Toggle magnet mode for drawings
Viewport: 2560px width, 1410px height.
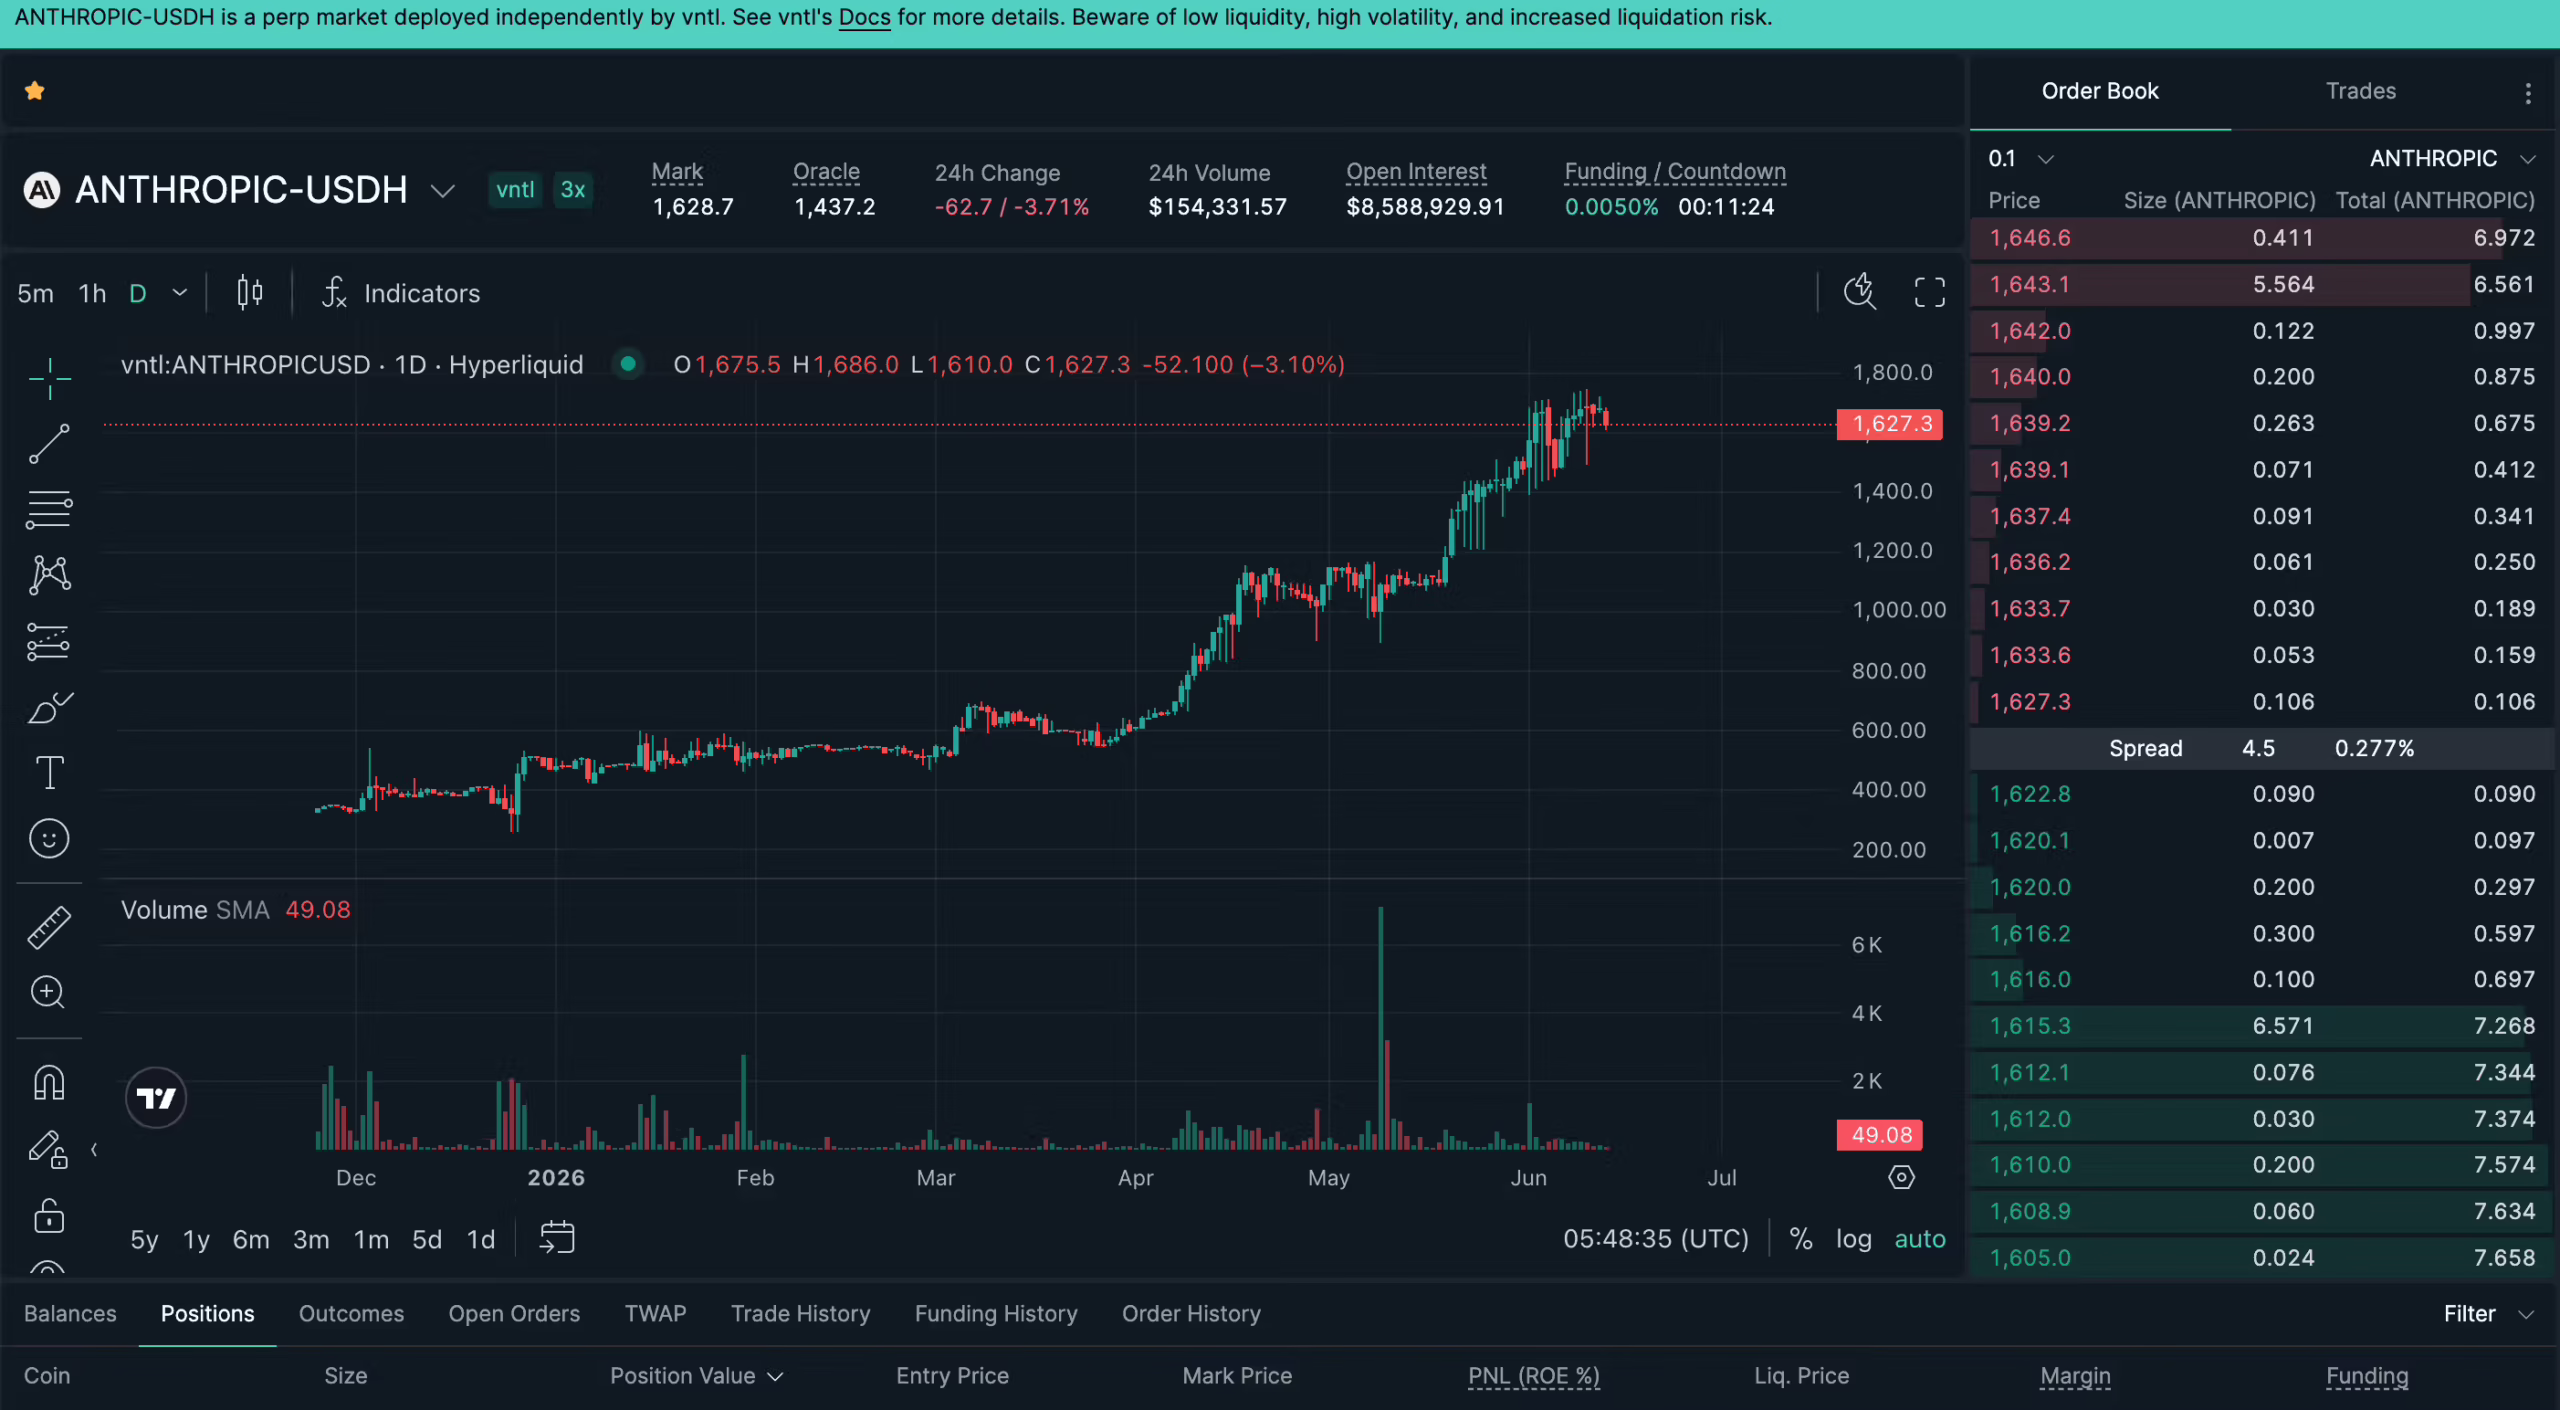[49, 1082]
